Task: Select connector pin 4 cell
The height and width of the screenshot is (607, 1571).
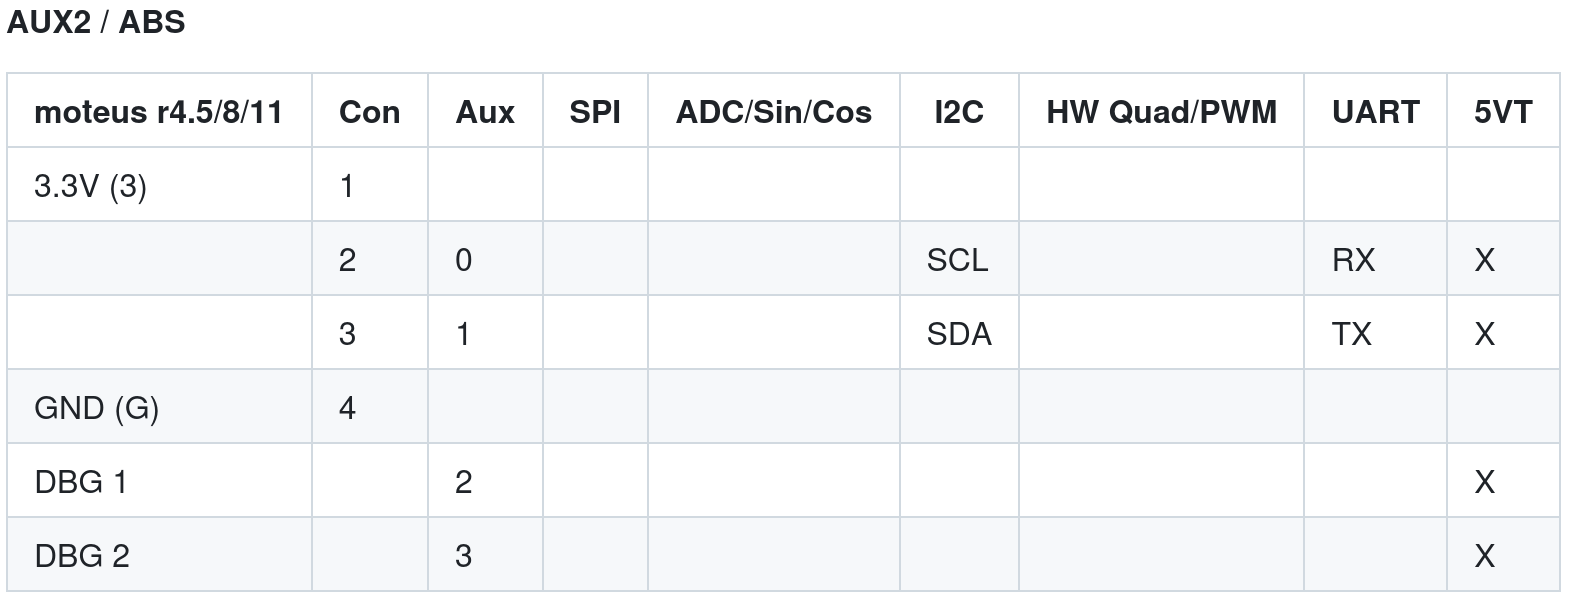Action: [370, 407]
